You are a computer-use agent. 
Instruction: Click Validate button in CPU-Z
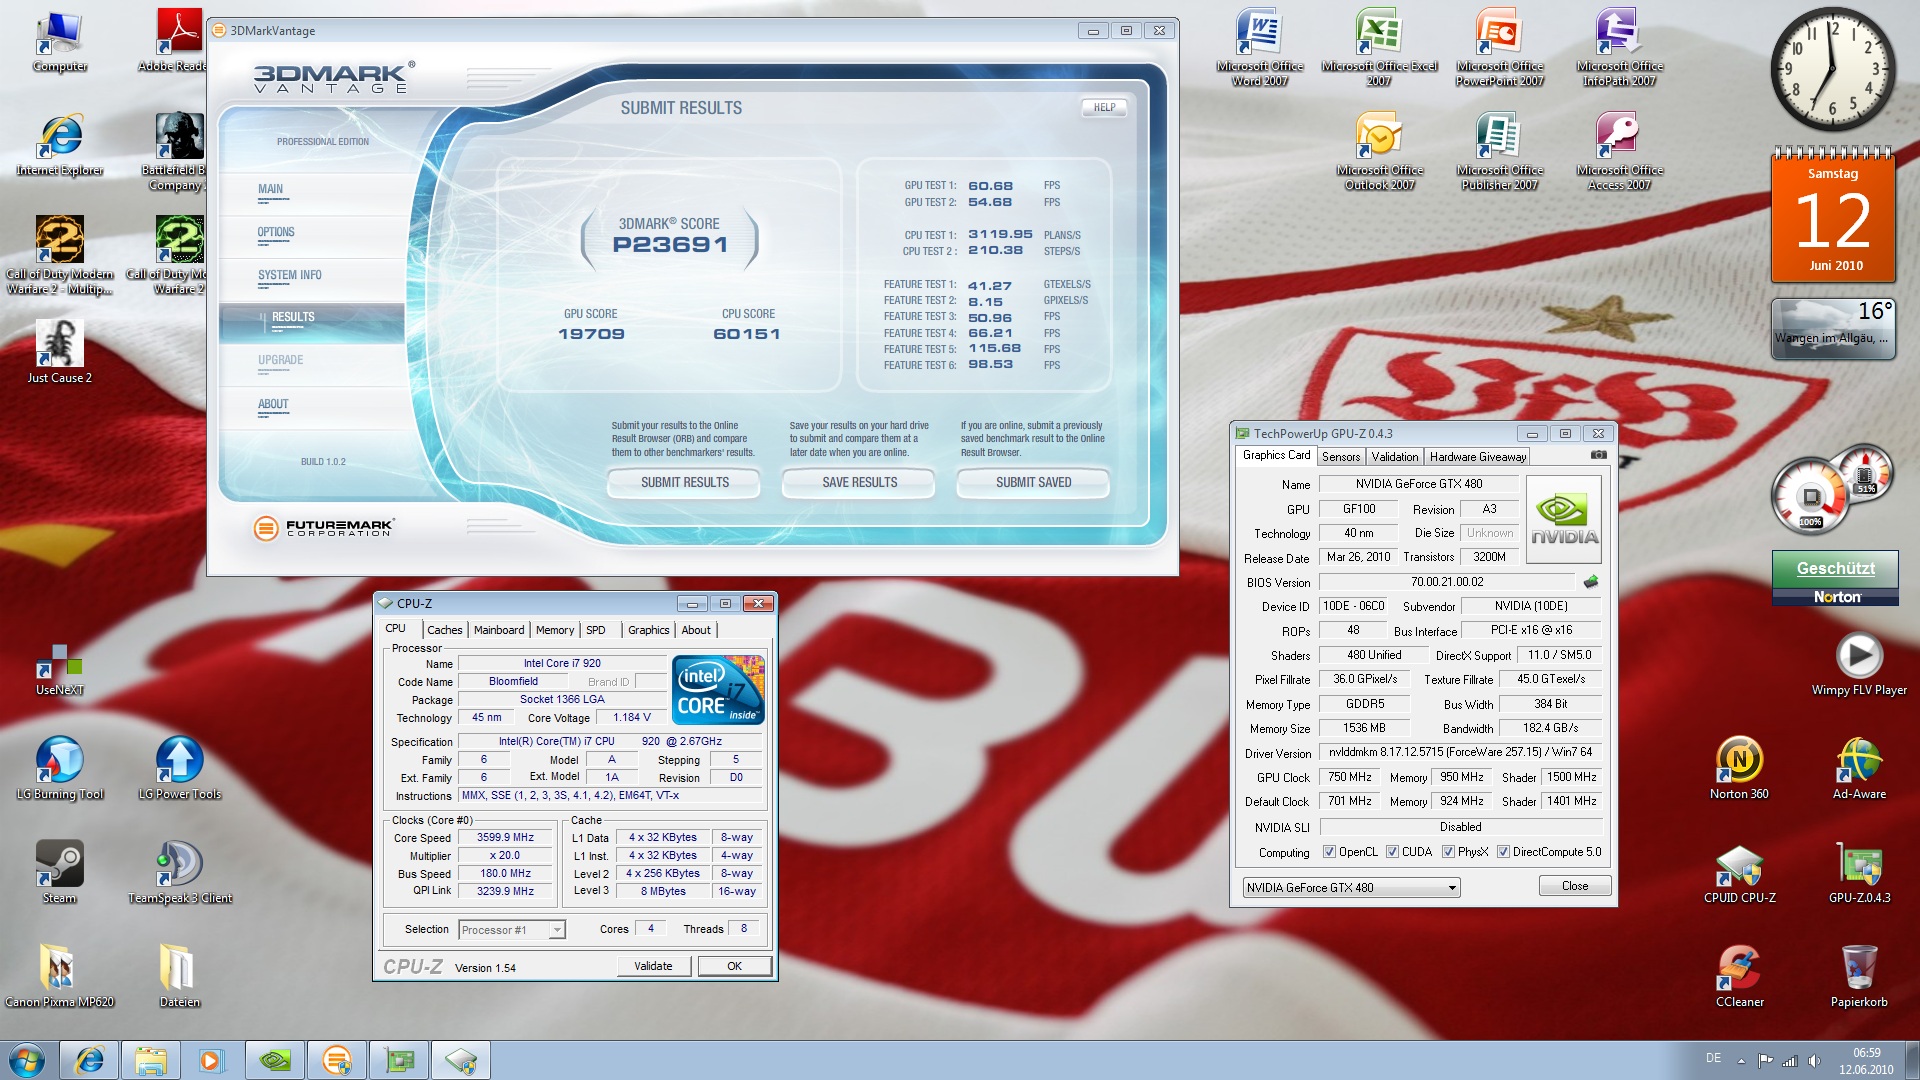click(653, 966)
